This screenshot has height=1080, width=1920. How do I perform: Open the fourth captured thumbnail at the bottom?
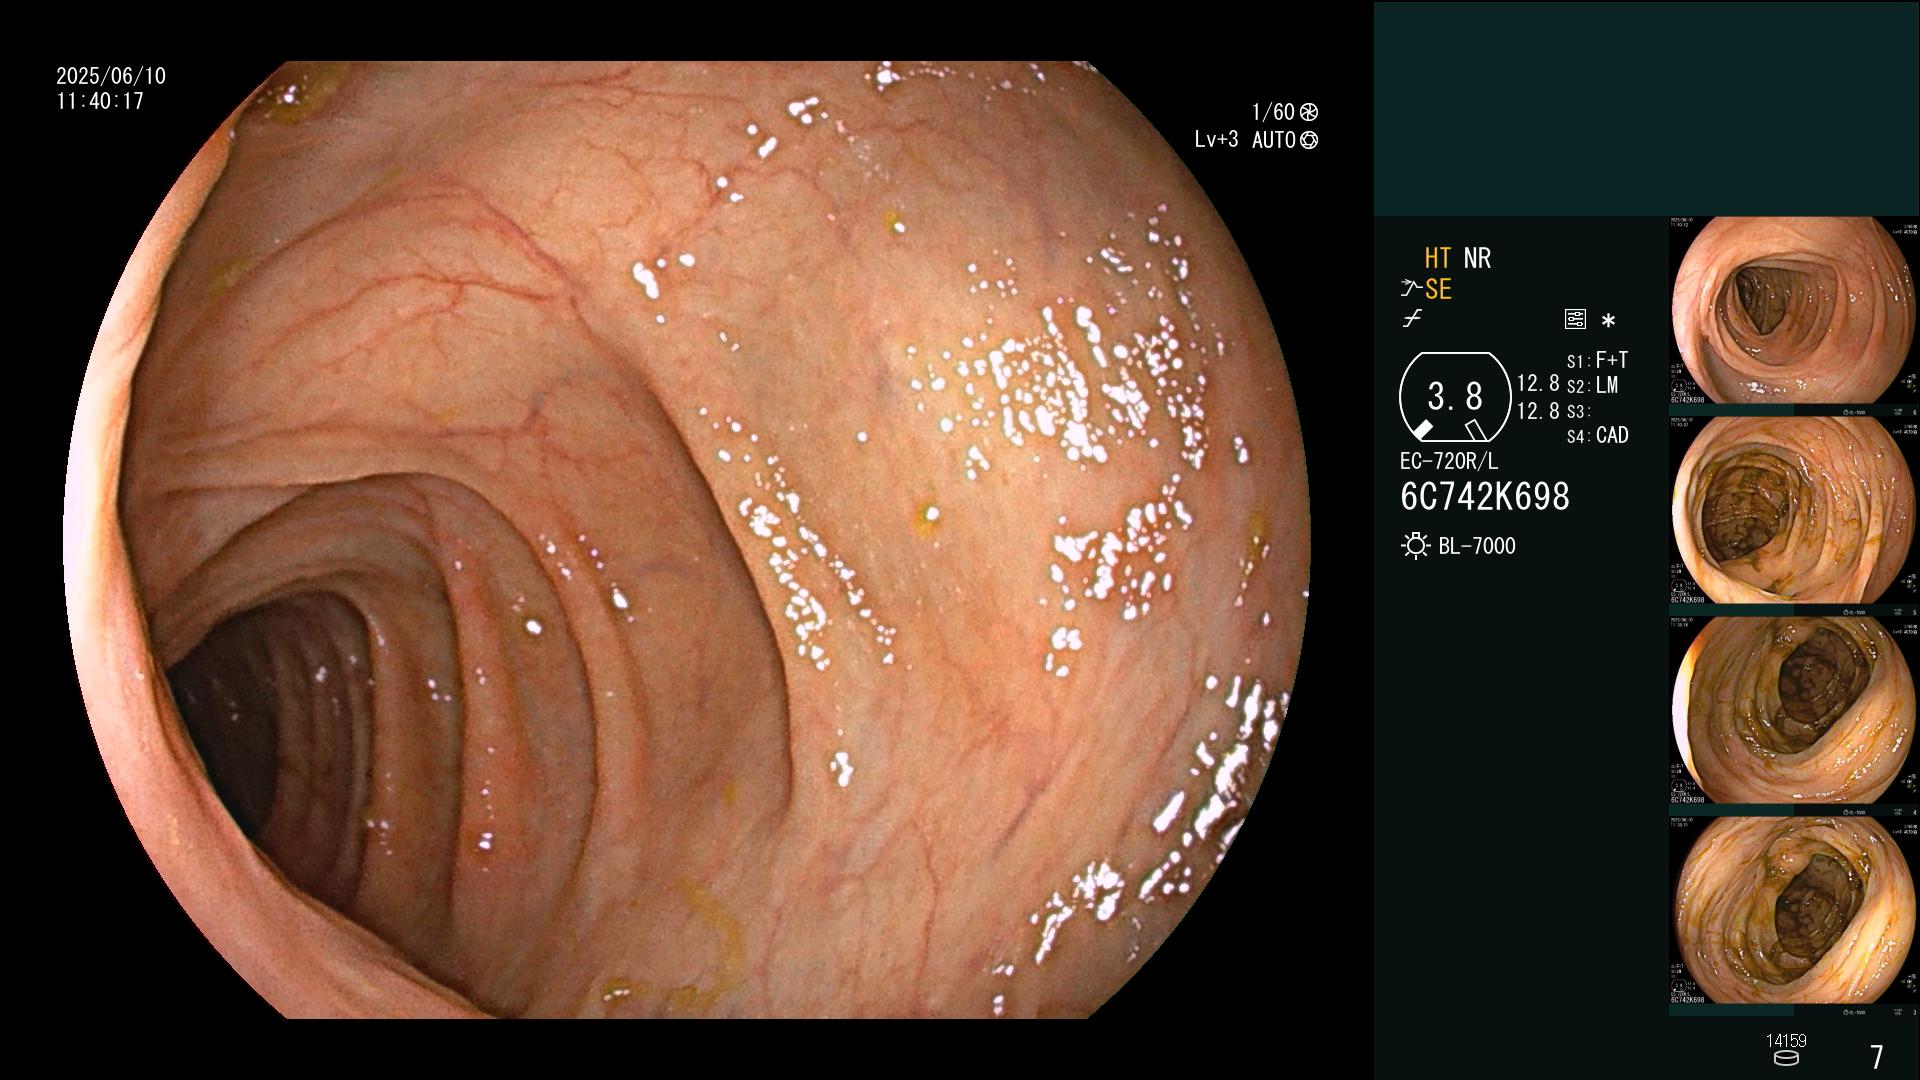click(1794, 911)
